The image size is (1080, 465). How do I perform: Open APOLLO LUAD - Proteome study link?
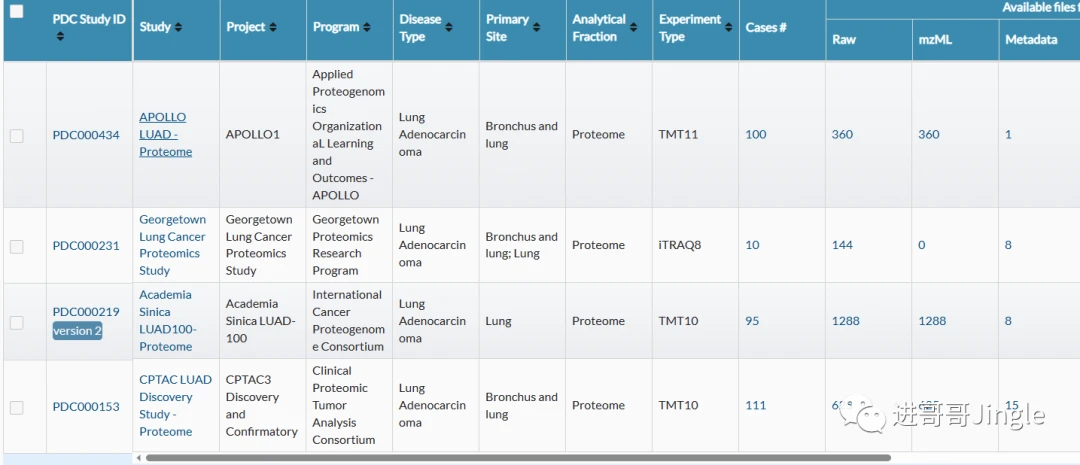pos(165,134)
